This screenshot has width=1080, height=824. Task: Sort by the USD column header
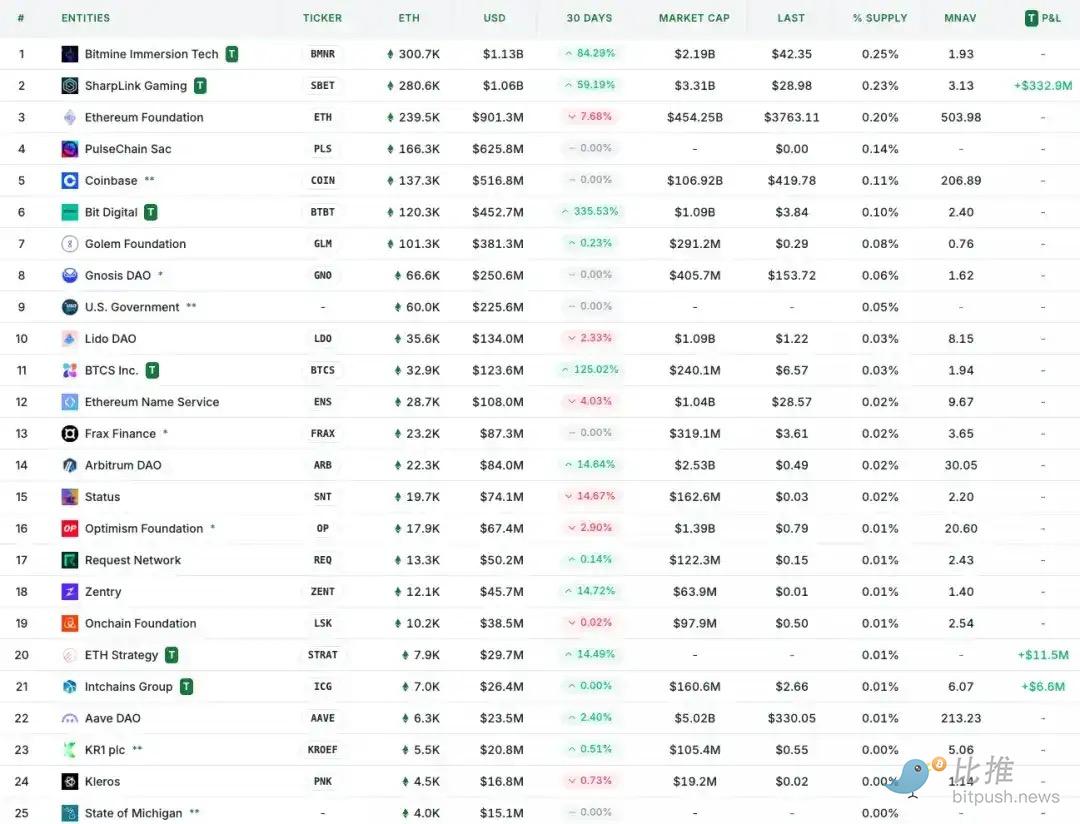pos(495,18)
